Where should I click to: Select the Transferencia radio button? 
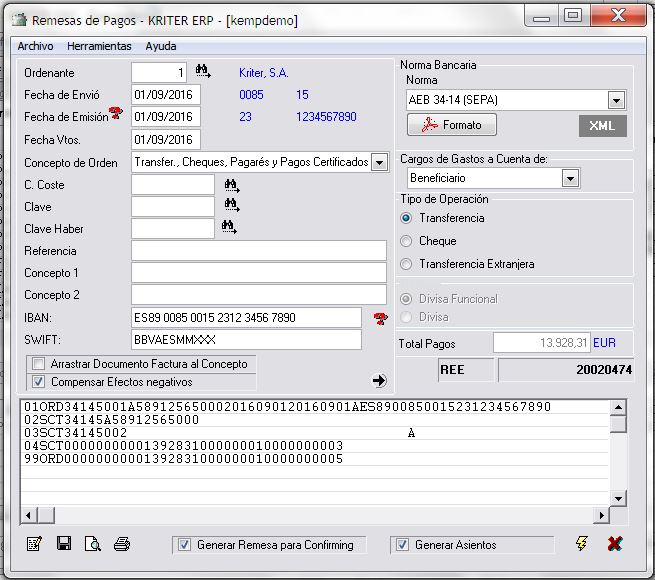point(406,218)
